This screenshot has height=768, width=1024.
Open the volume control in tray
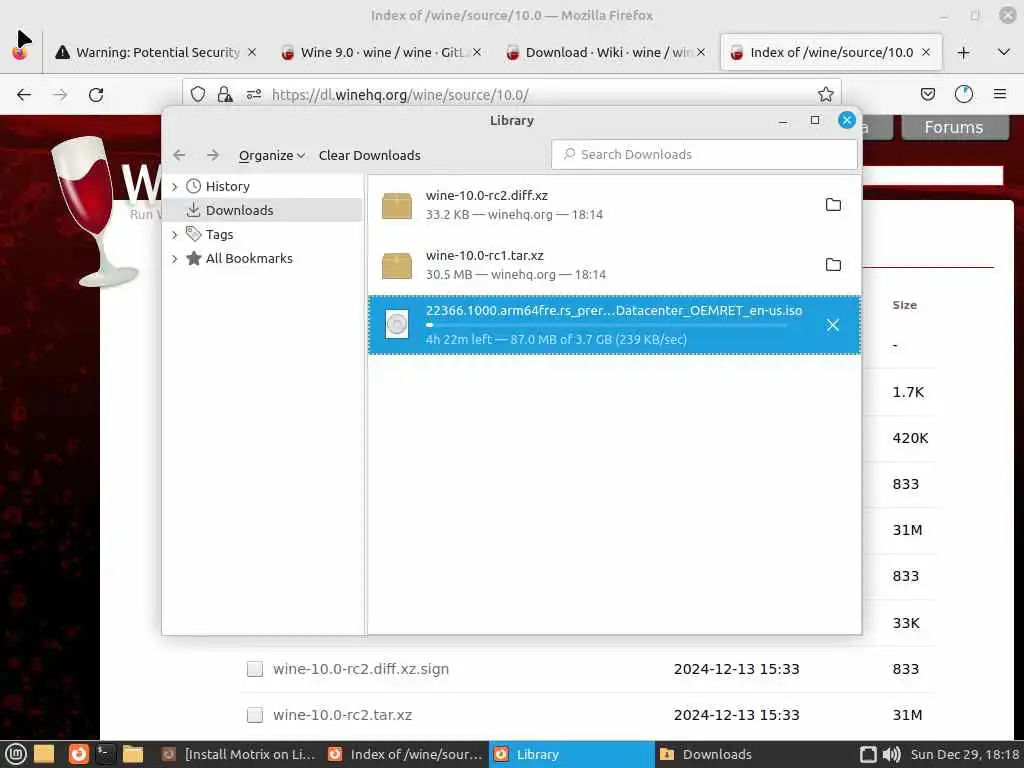click(891, 754)
